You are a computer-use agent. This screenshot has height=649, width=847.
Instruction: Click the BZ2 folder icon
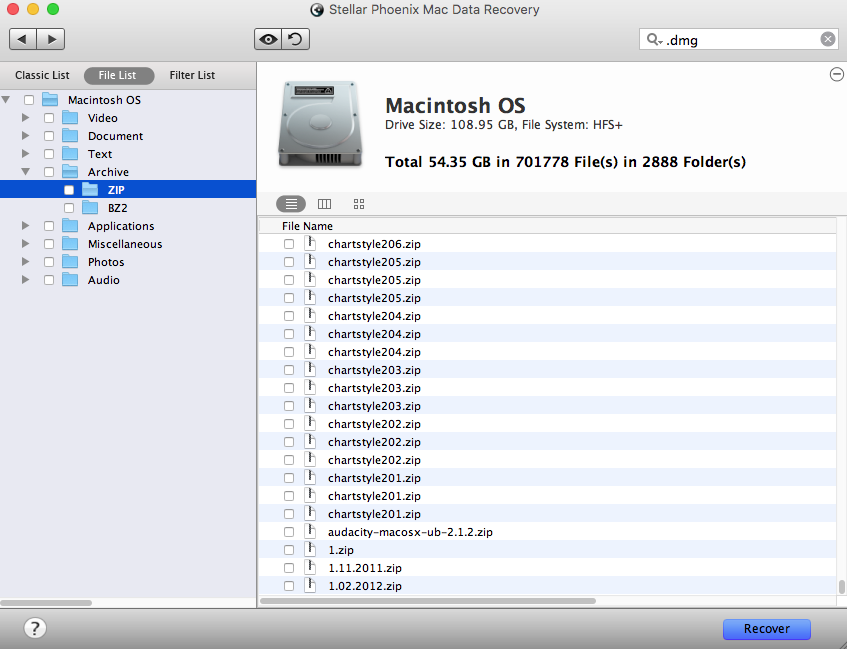(90, 208)
